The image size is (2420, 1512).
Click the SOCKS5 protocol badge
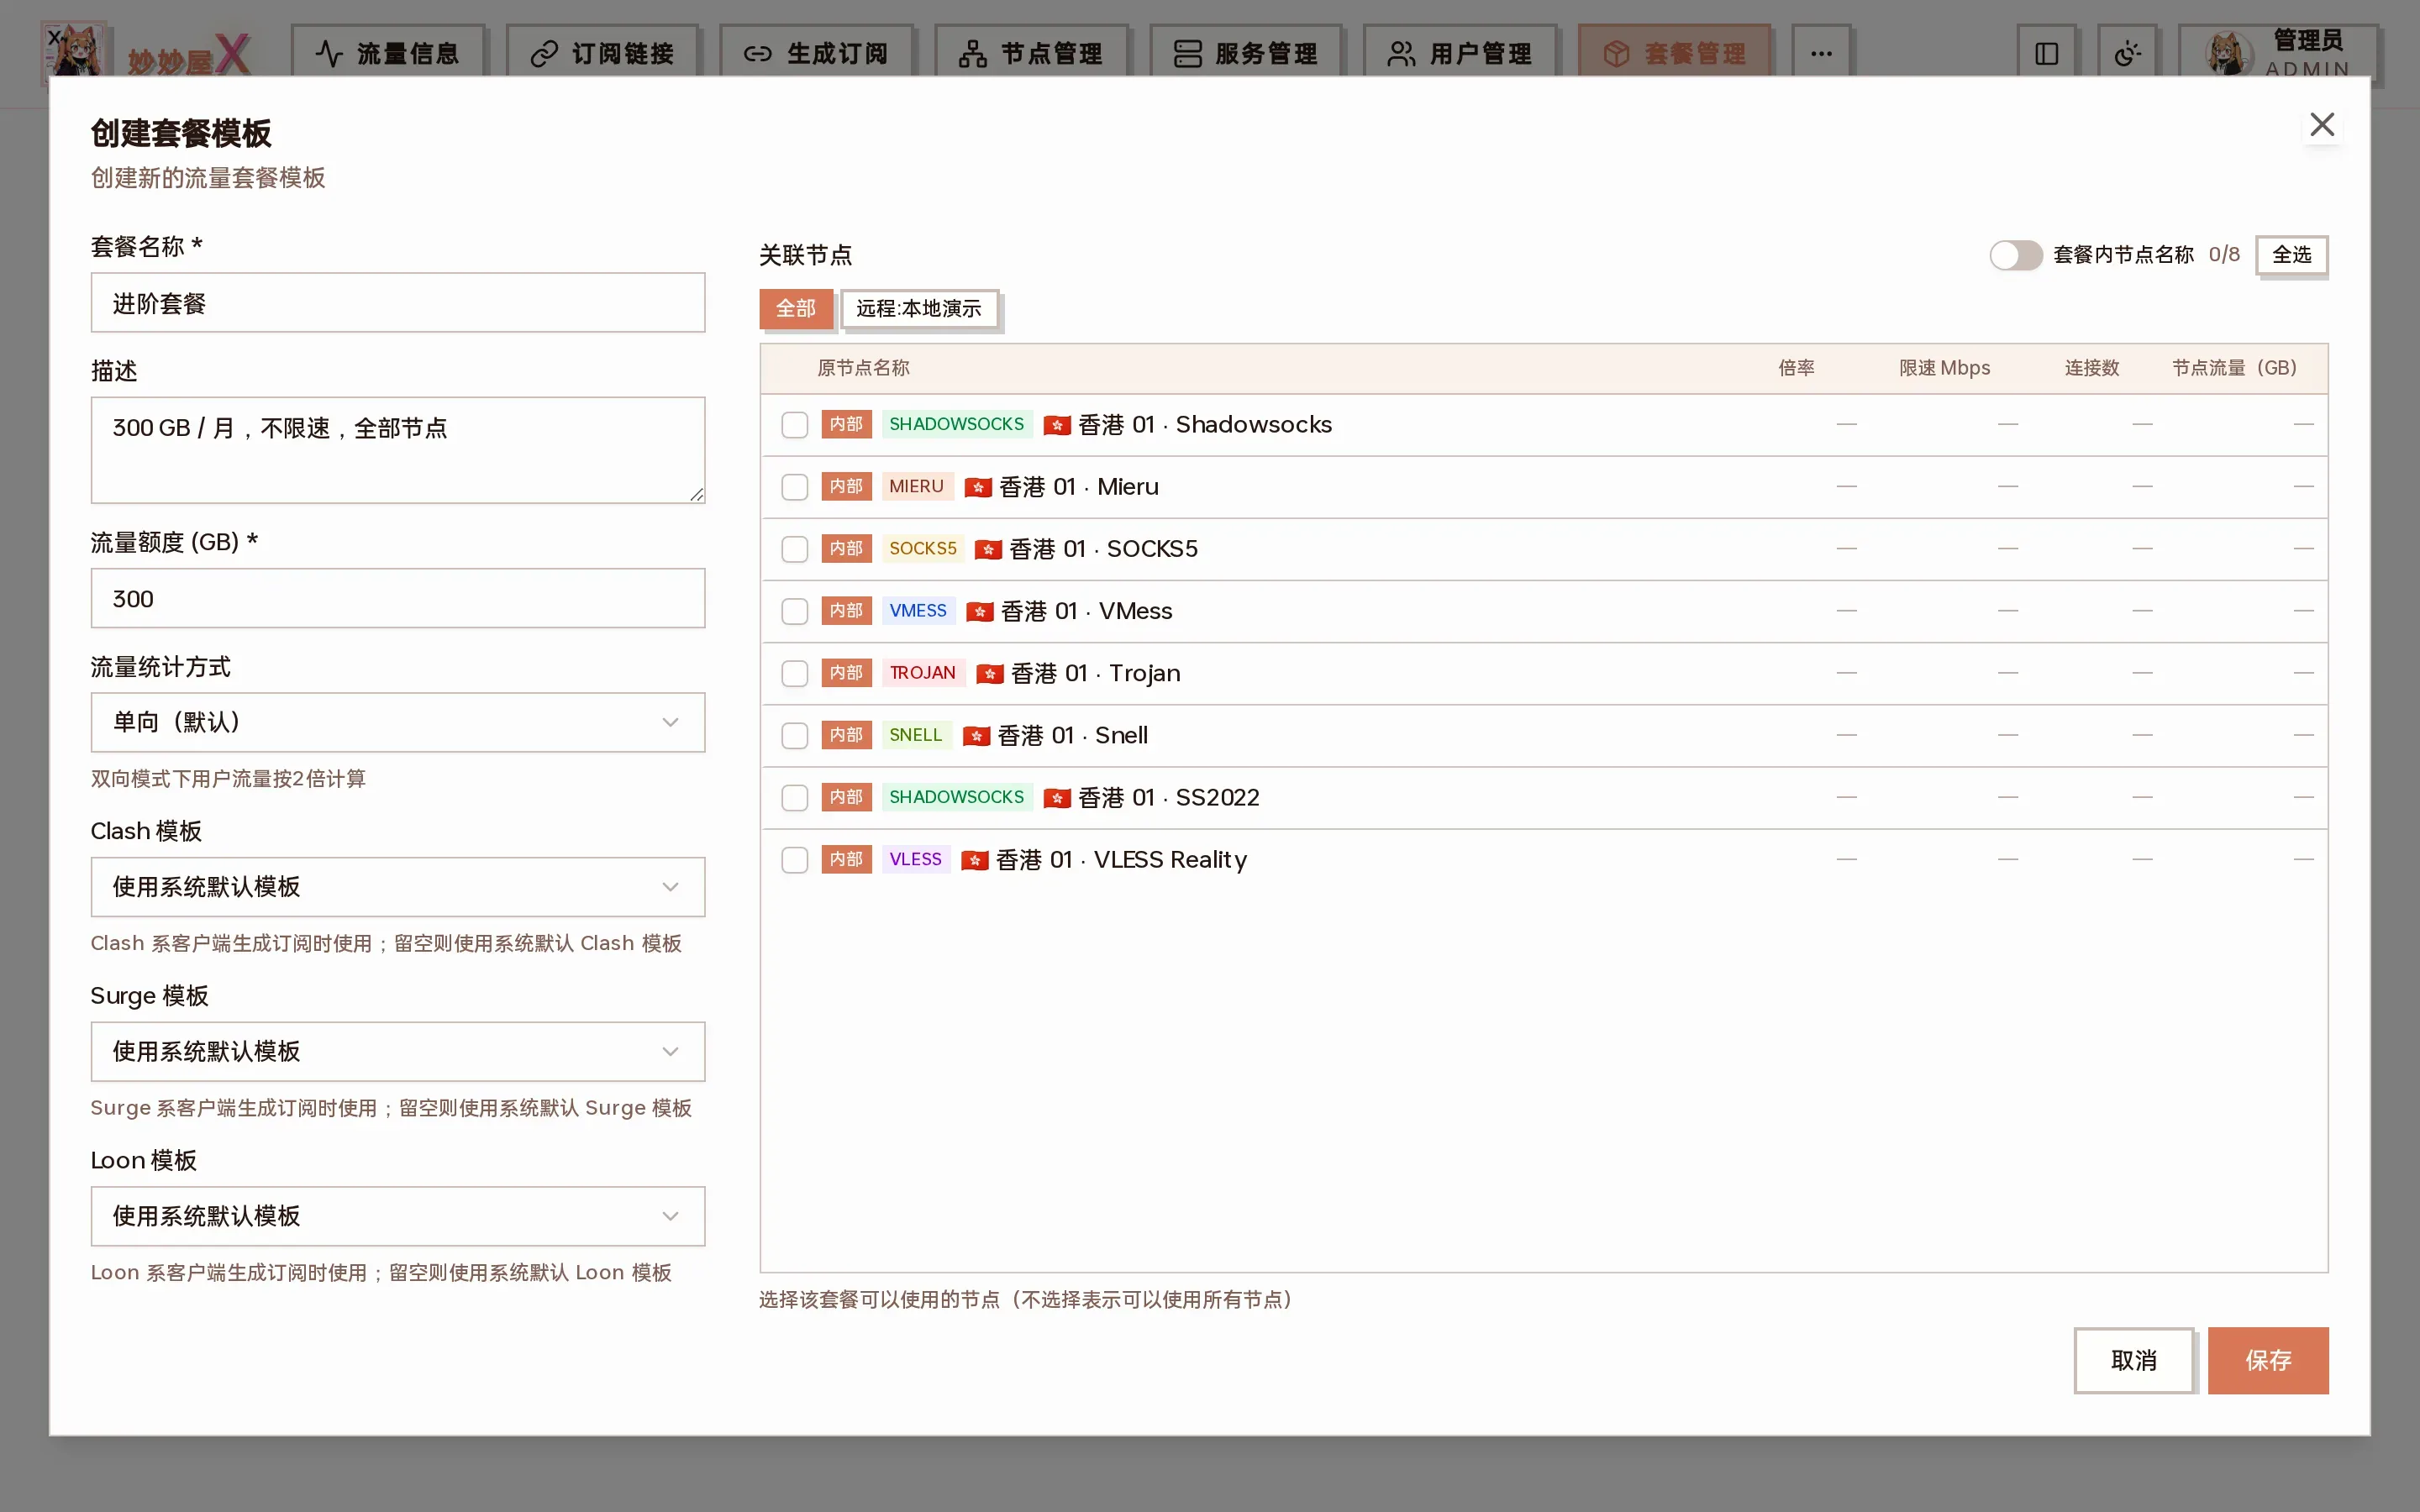[x=922, y=549]
